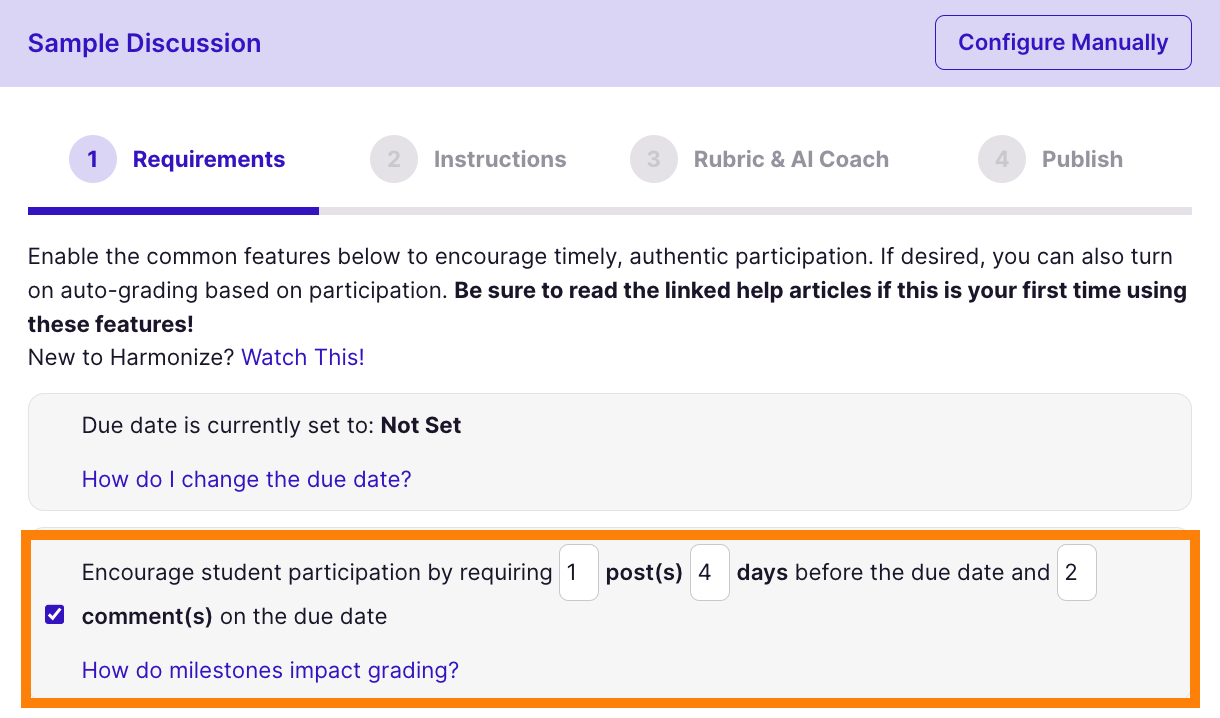Viewport: 1220px width, 718px height.
Task: Go to Rubric & AI Coach label
Action: coord(791,160)
